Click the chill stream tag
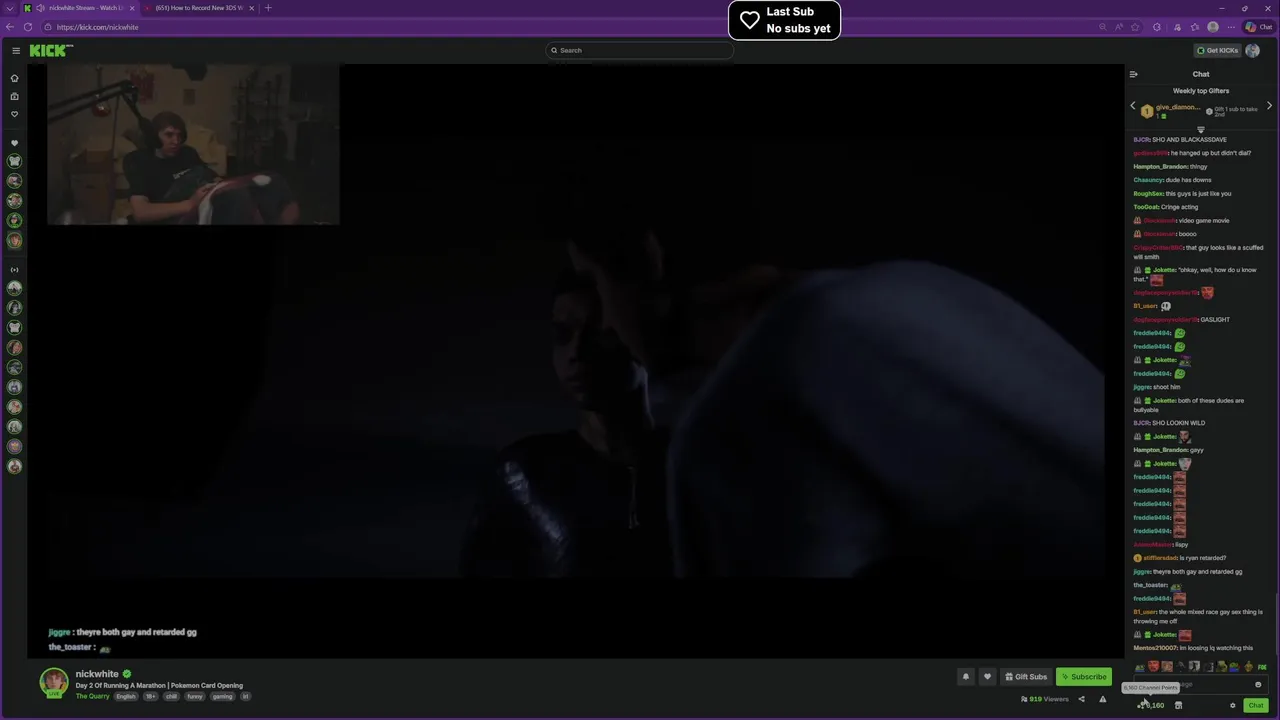The width and height of the screenshot is (1280, 720). click(171, 696)
